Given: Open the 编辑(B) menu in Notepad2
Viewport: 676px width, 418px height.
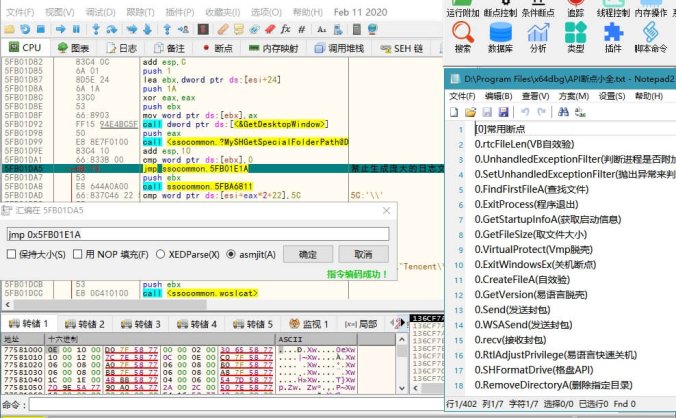Looking at the screenshot, I should pyautogui.click(x=498, y=96).
